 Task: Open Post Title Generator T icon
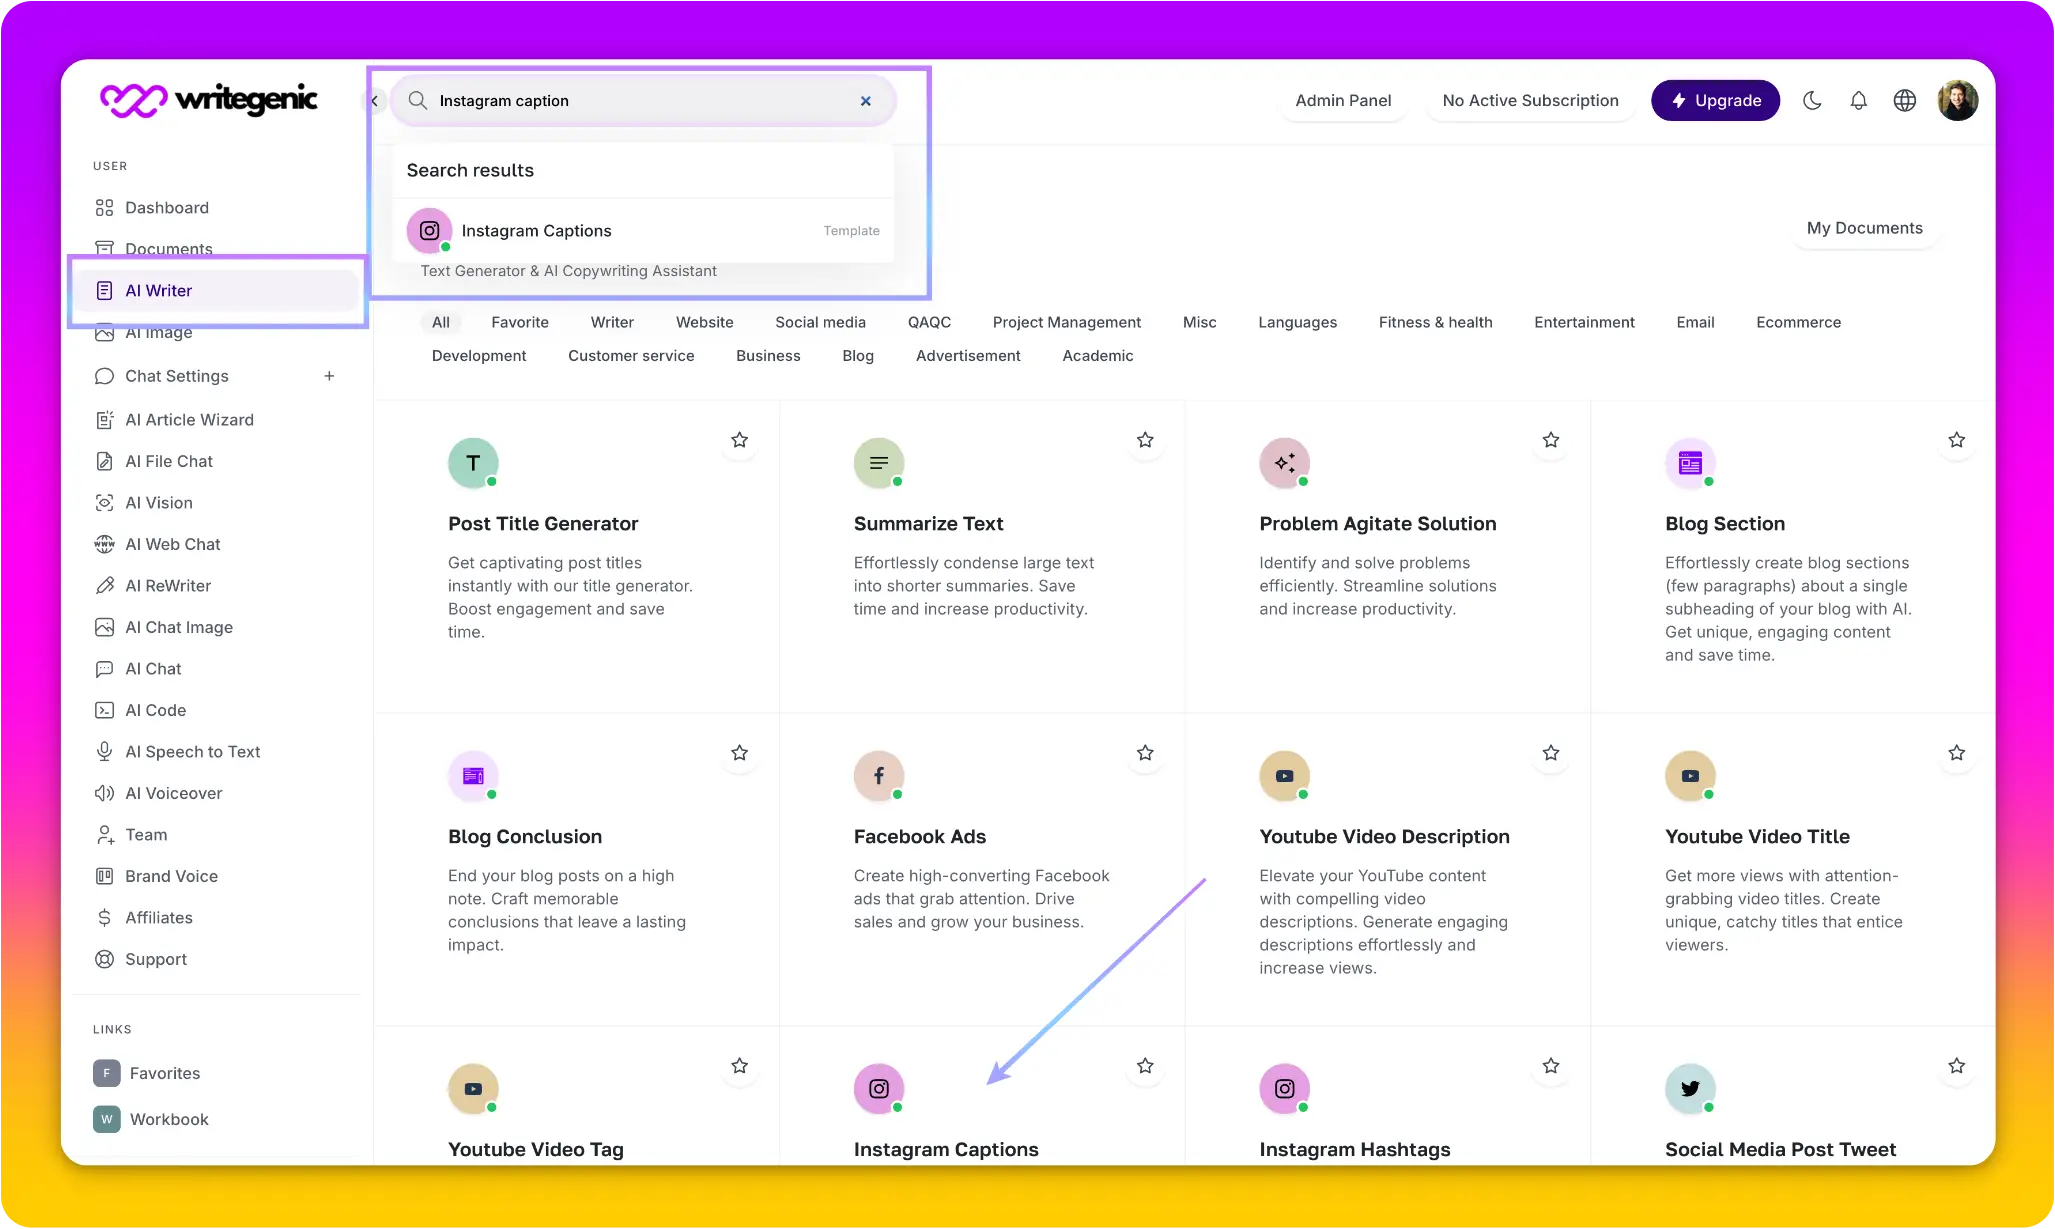tap(473, 463)
